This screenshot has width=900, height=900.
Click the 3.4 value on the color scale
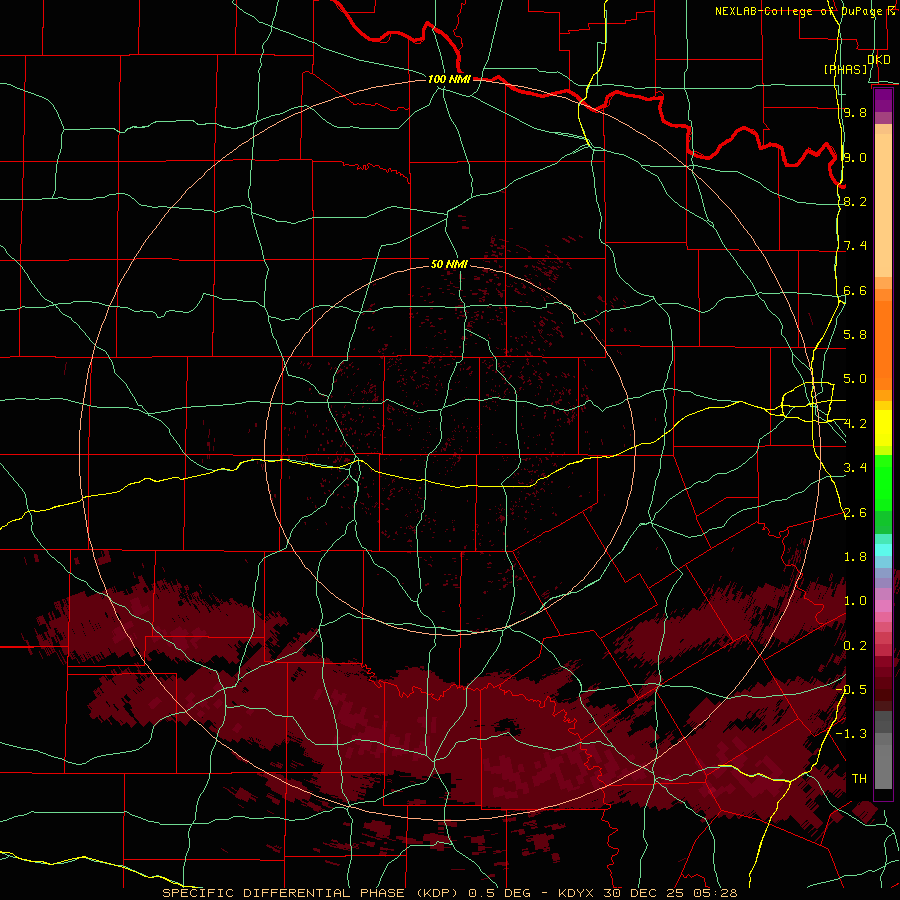pos(855,467)
